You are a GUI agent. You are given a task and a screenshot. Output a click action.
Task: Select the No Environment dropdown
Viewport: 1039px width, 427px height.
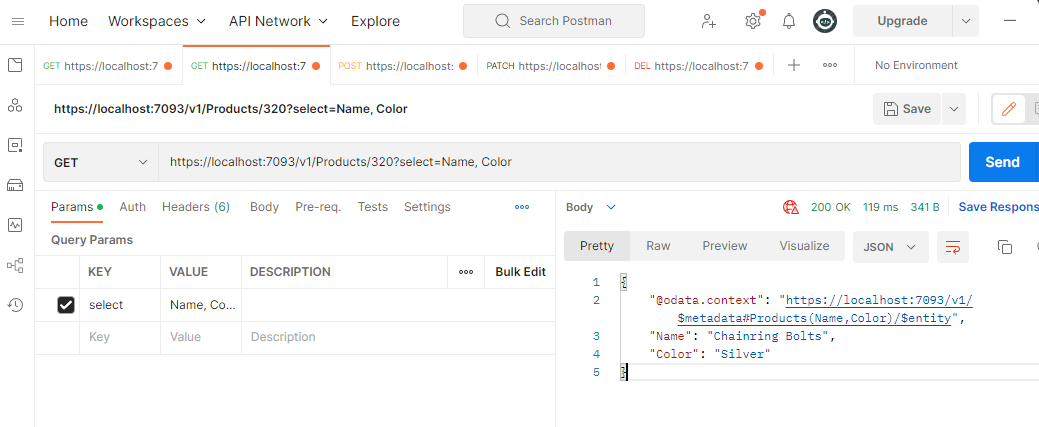pyautogui.click(x=916, y=65)
